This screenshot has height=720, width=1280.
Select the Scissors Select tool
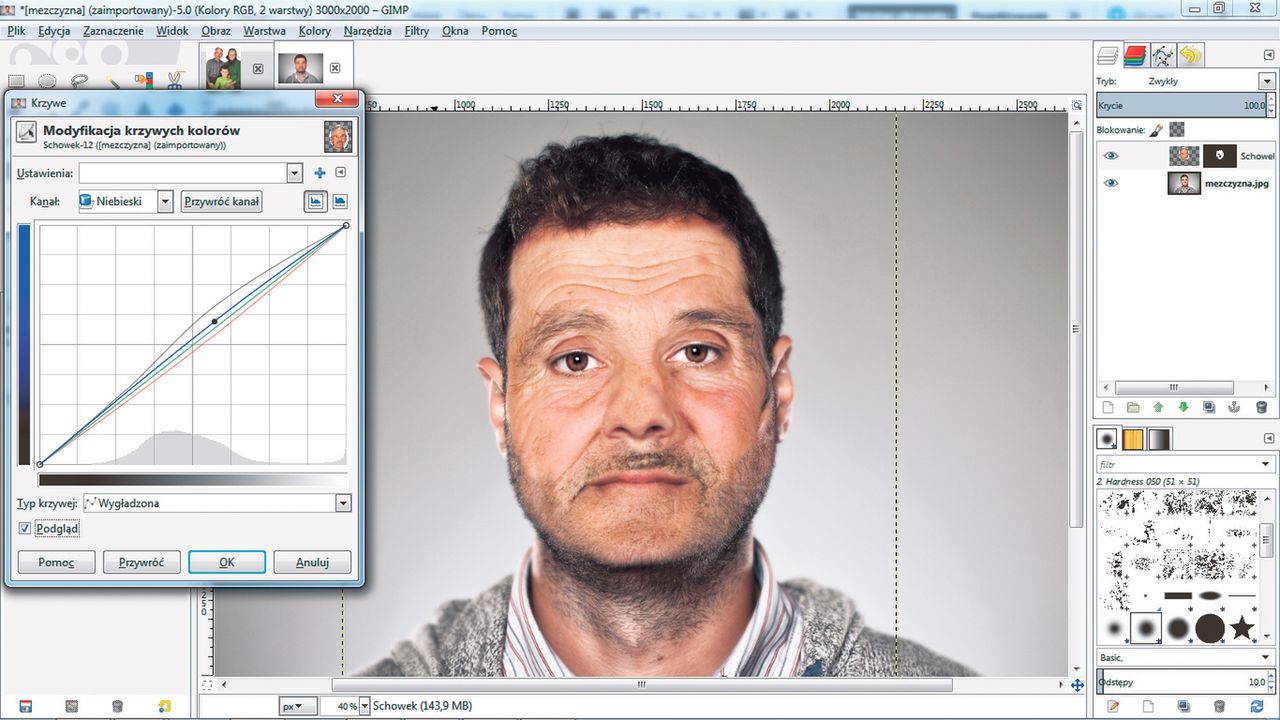pos(174,81)
